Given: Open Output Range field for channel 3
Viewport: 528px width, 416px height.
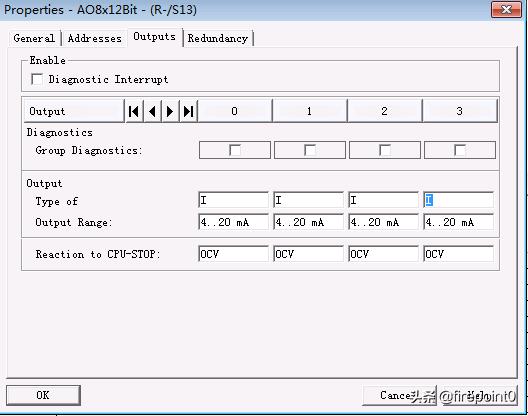Looking at the screenshot, I should tap(459, 222).
